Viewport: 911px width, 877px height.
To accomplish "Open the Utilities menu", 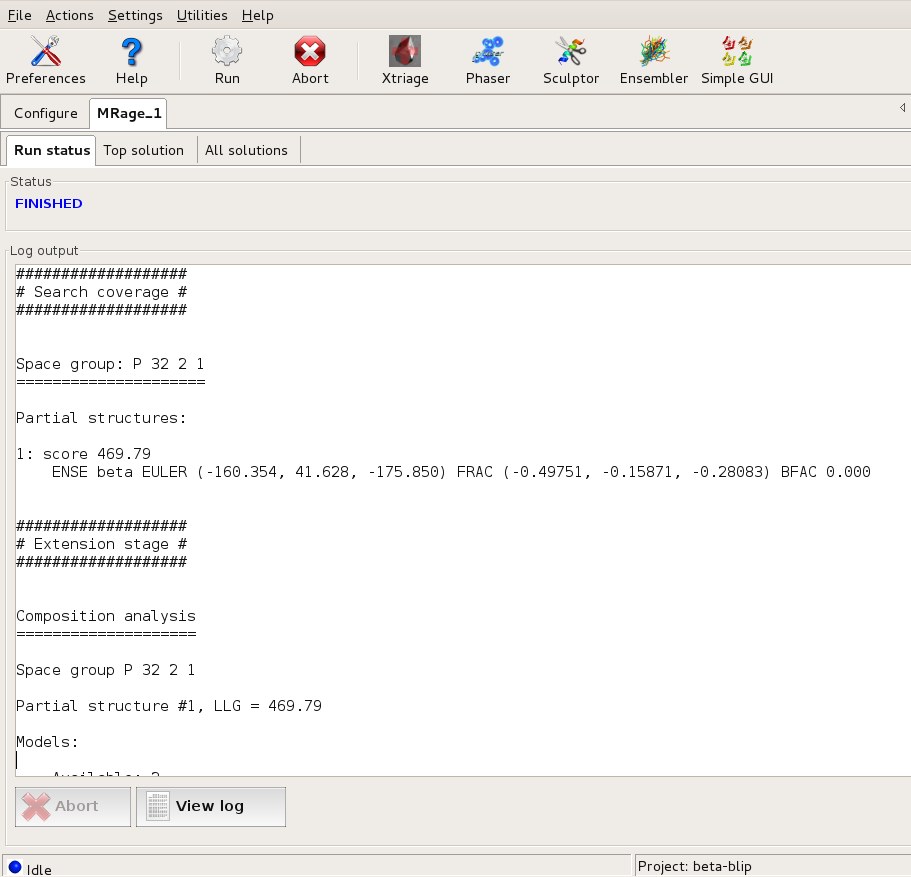I will [202, 15].
